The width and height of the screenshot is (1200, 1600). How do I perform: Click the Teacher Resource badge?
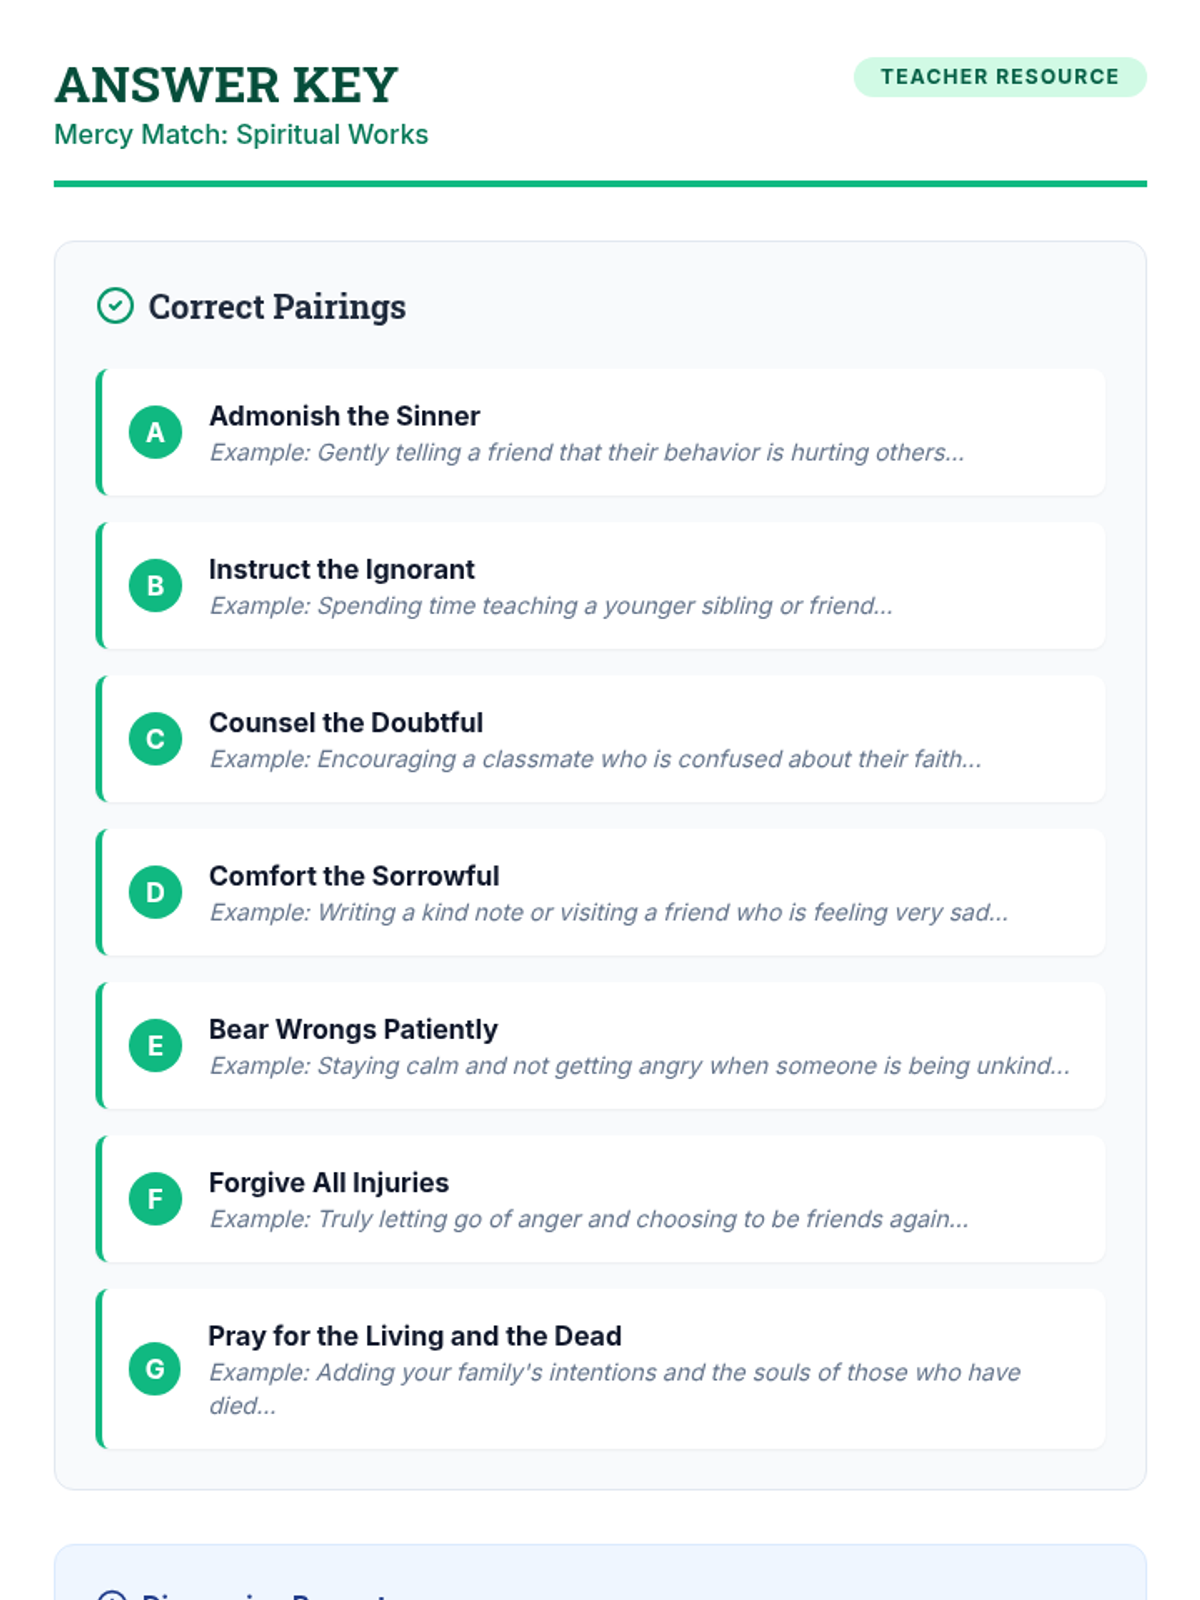click(x=1000, y=77)
